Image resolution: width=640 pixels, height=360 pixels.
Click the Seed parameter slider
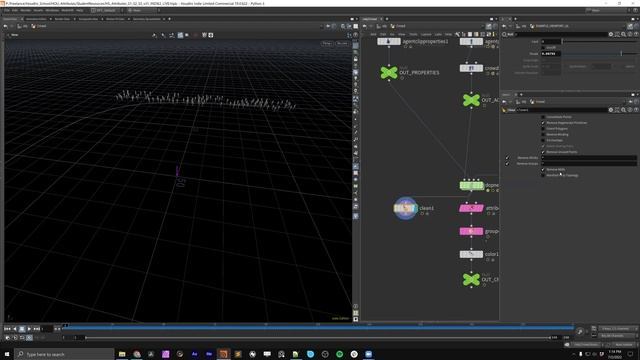coord(599,41)
